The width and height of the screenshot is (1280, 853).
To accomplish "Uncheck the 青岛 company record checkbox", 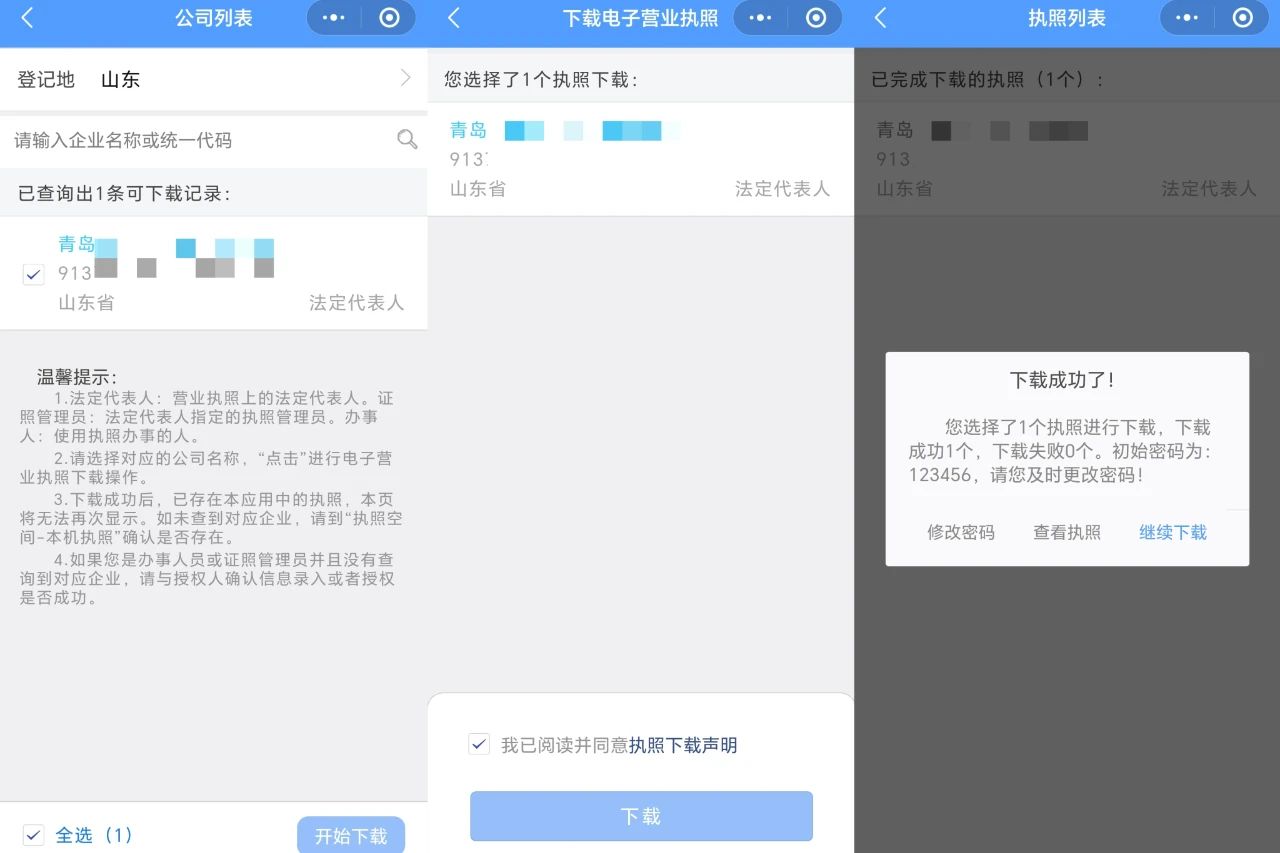I will click(x=34, y=274).
